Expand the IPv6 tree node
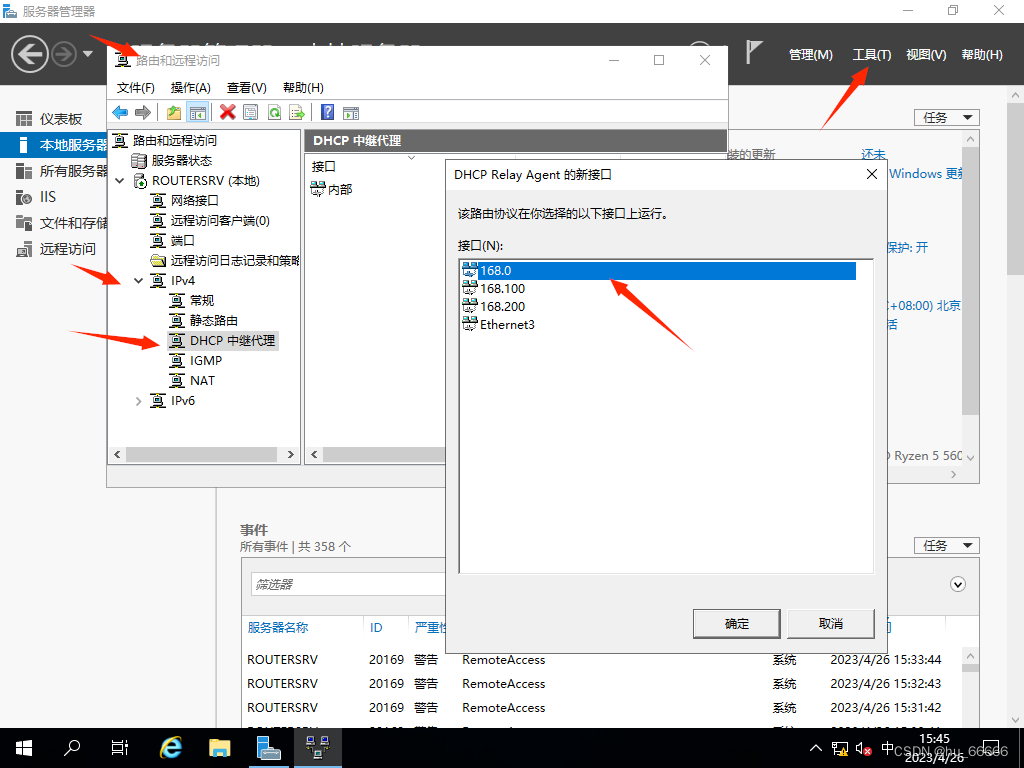The height and width of the screenshot is (768, 1024). 138,401
